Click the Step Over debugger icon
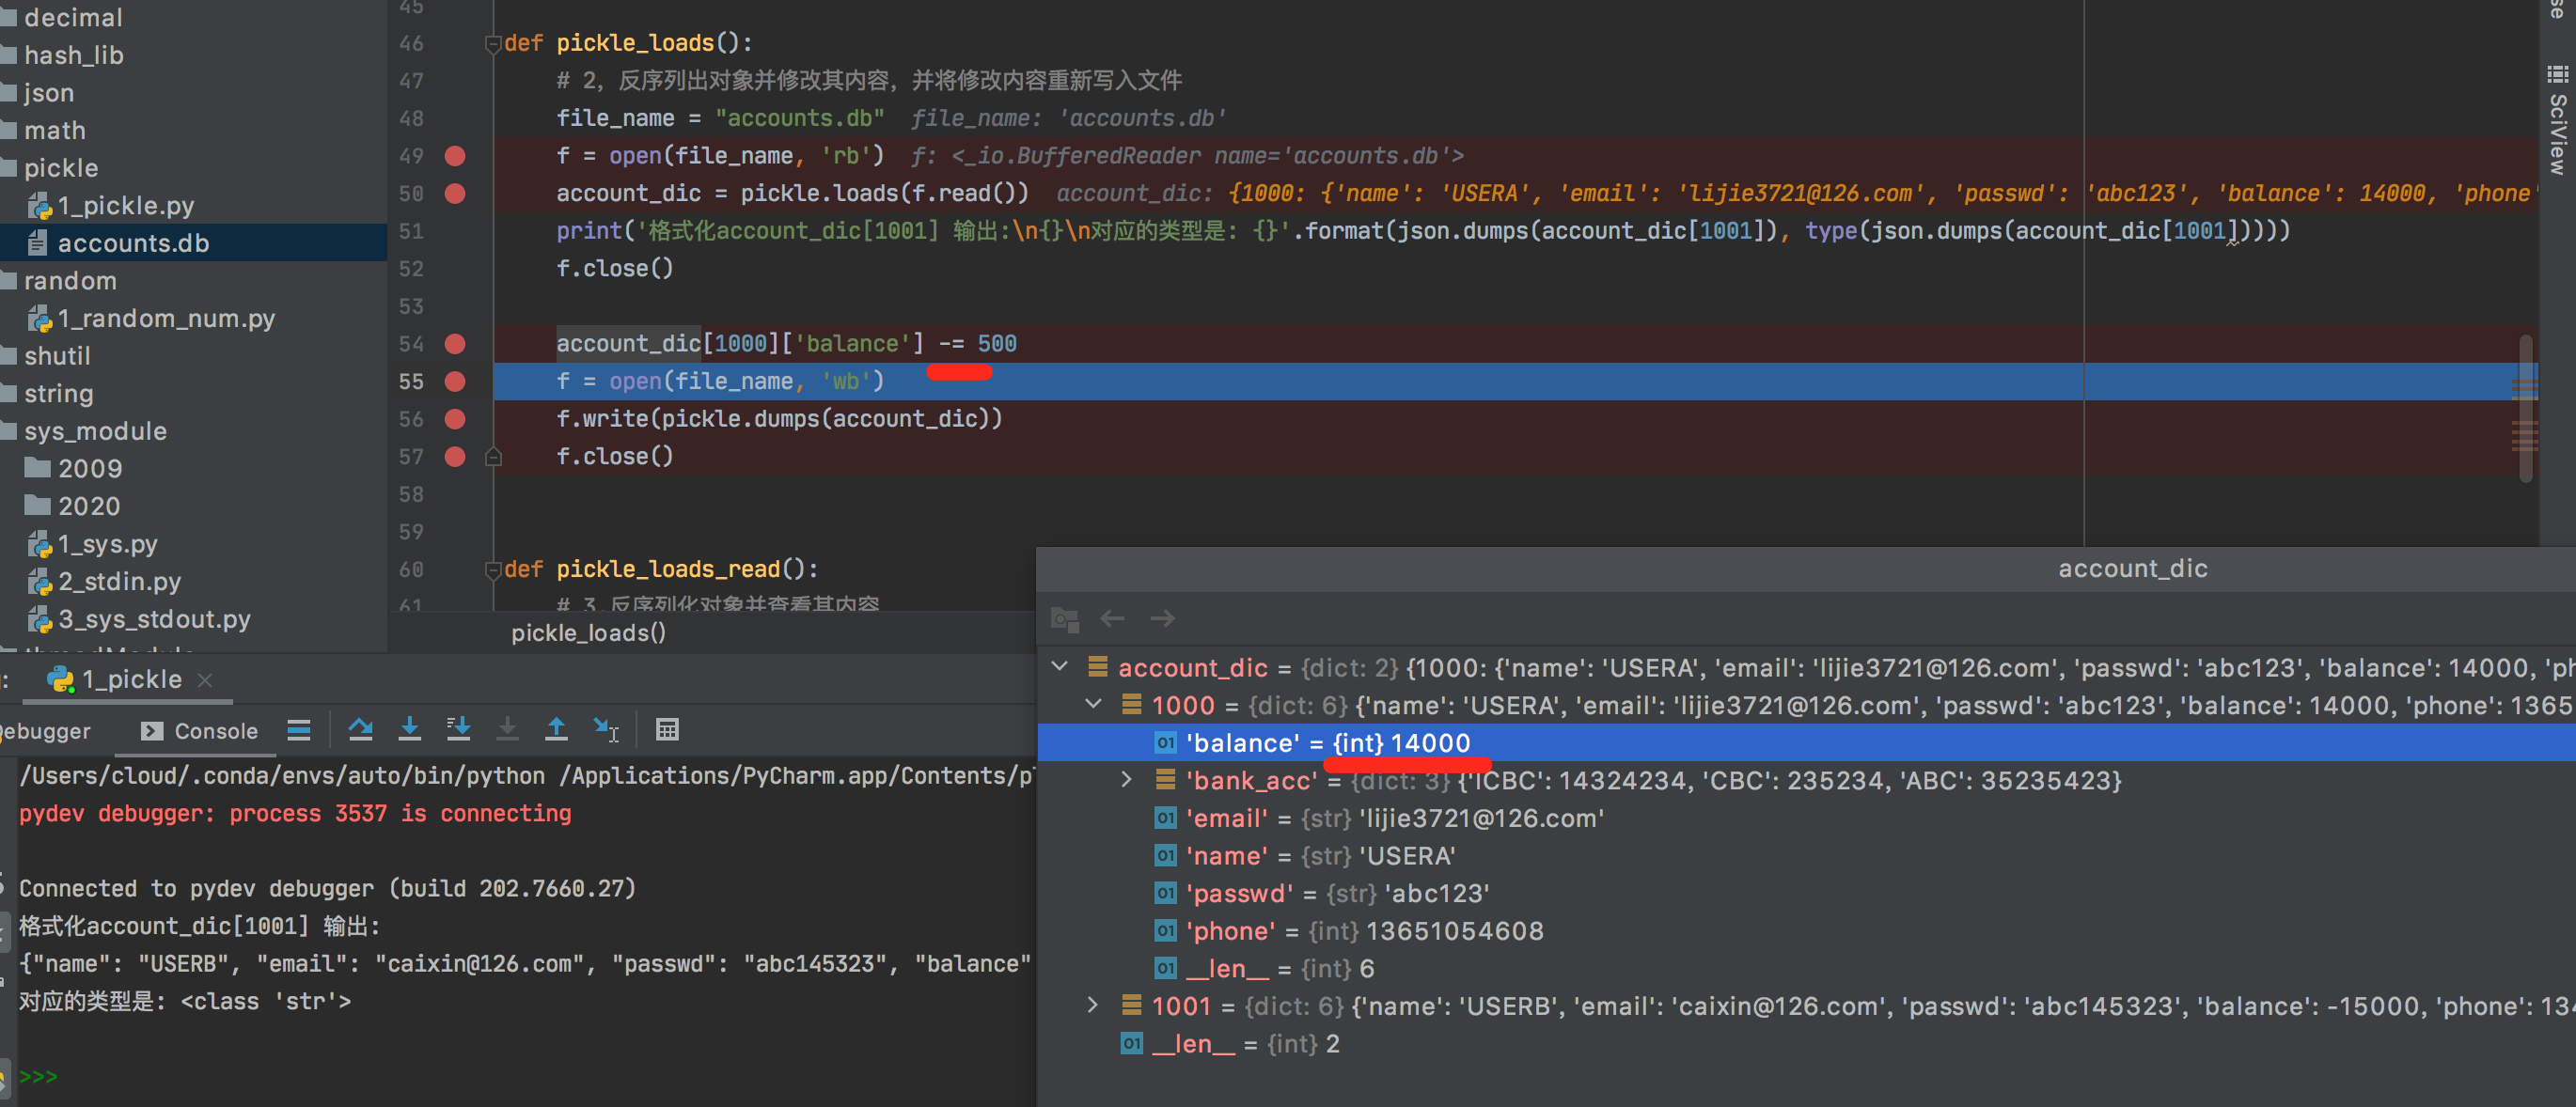 pyautogui.click(x=360, y=730)
